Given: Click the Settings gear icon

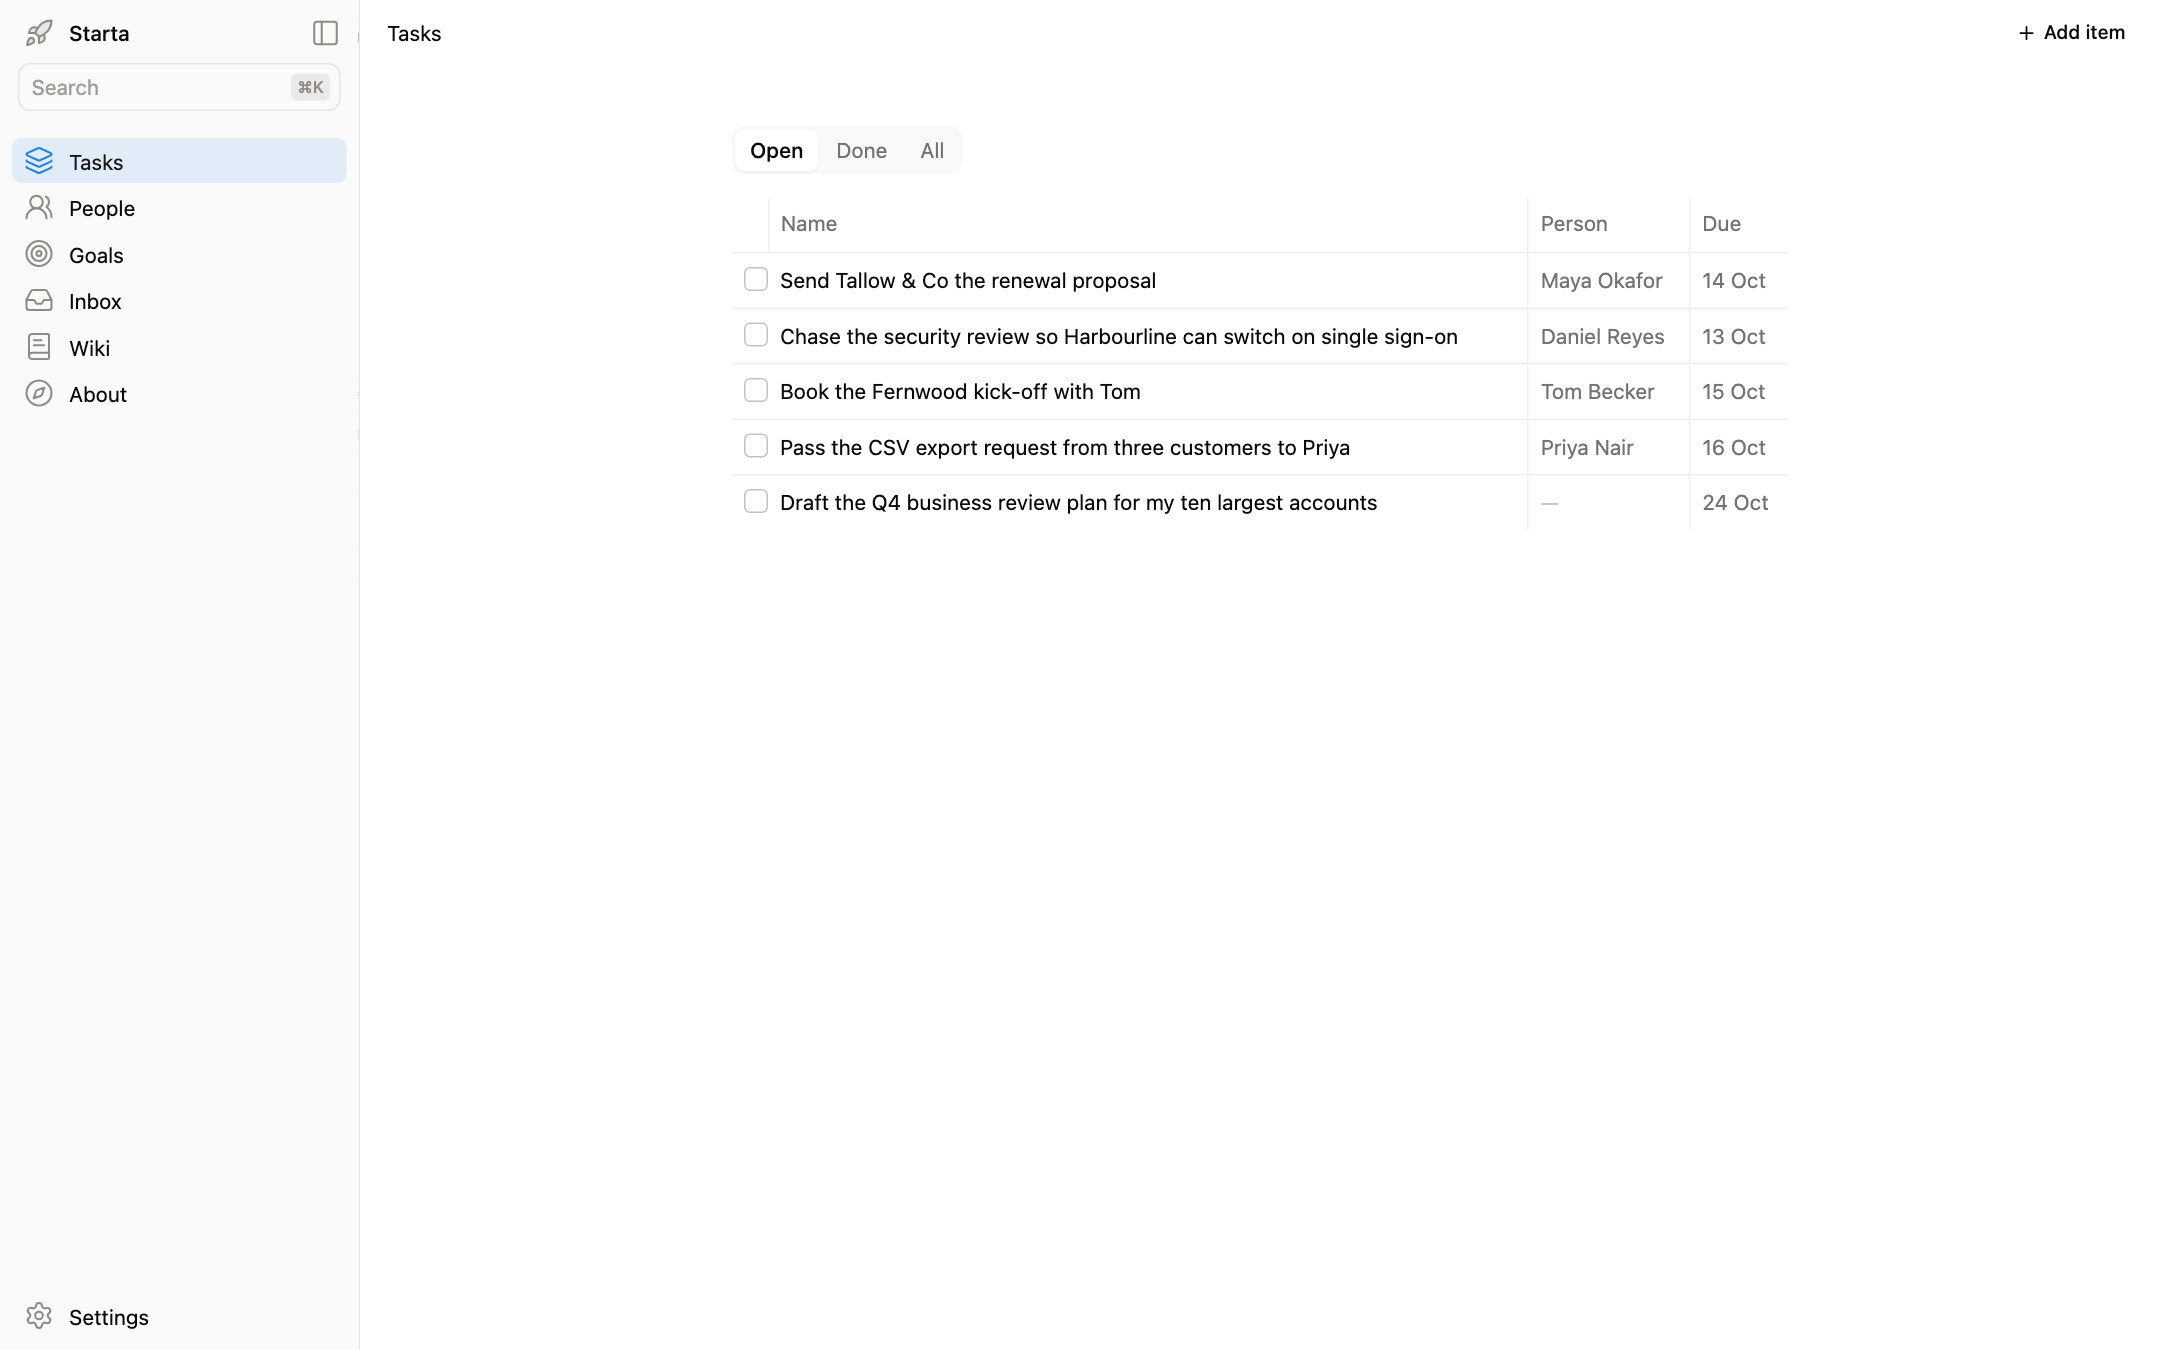Looking at the screenshot, I should click(x=39, y=1316).
